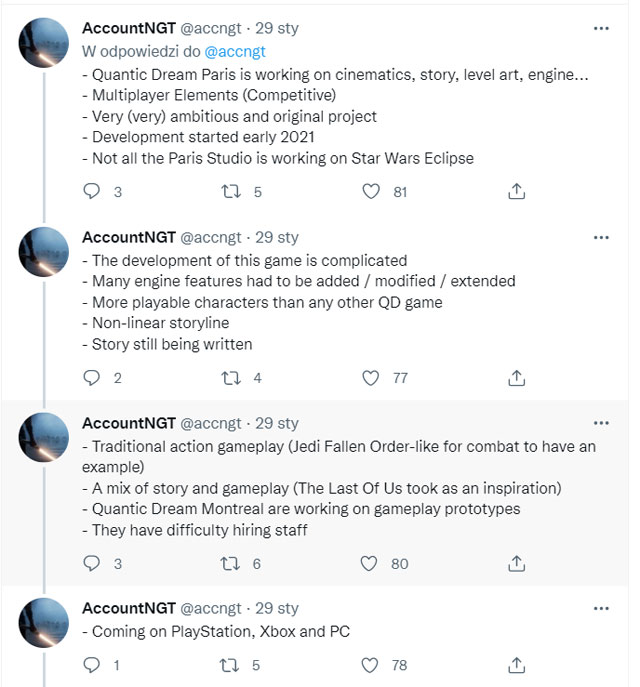Open AccountNGT profile name on first tweet
The height and width of the screenshot is (687, 640).
tap(129, 28)
